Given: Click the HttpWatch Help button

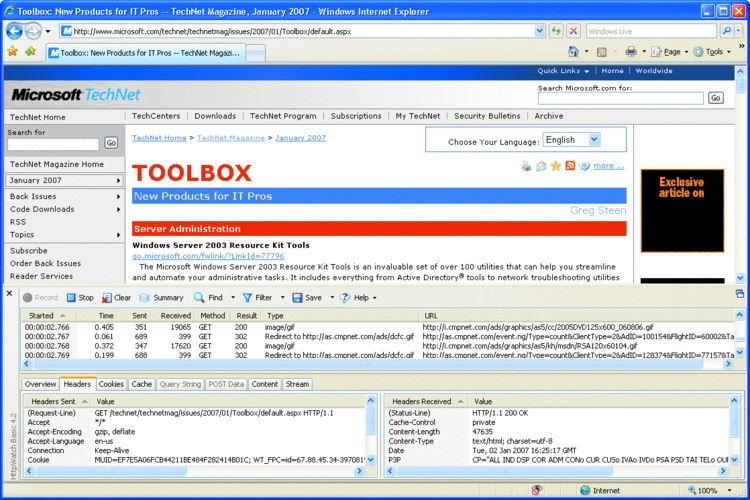Looking at the screenshot, I should coord(354,298).
